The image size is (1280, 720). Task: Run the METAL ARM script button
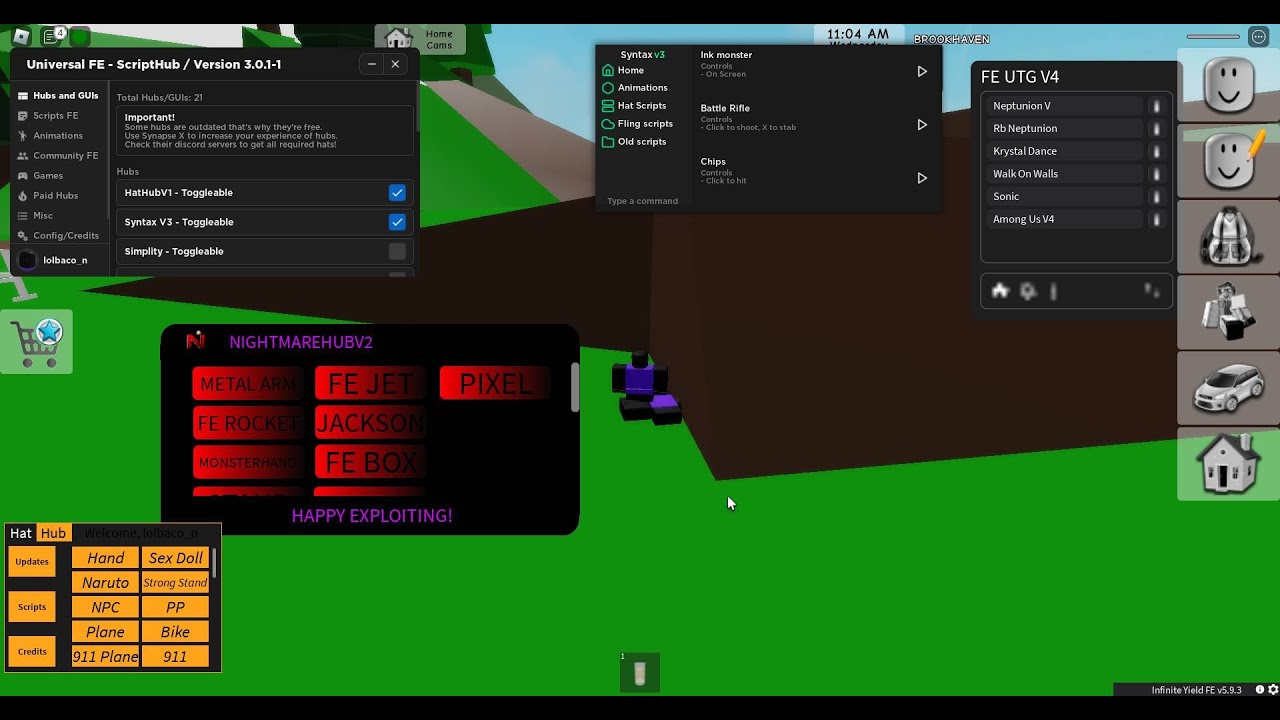point(248,384)
